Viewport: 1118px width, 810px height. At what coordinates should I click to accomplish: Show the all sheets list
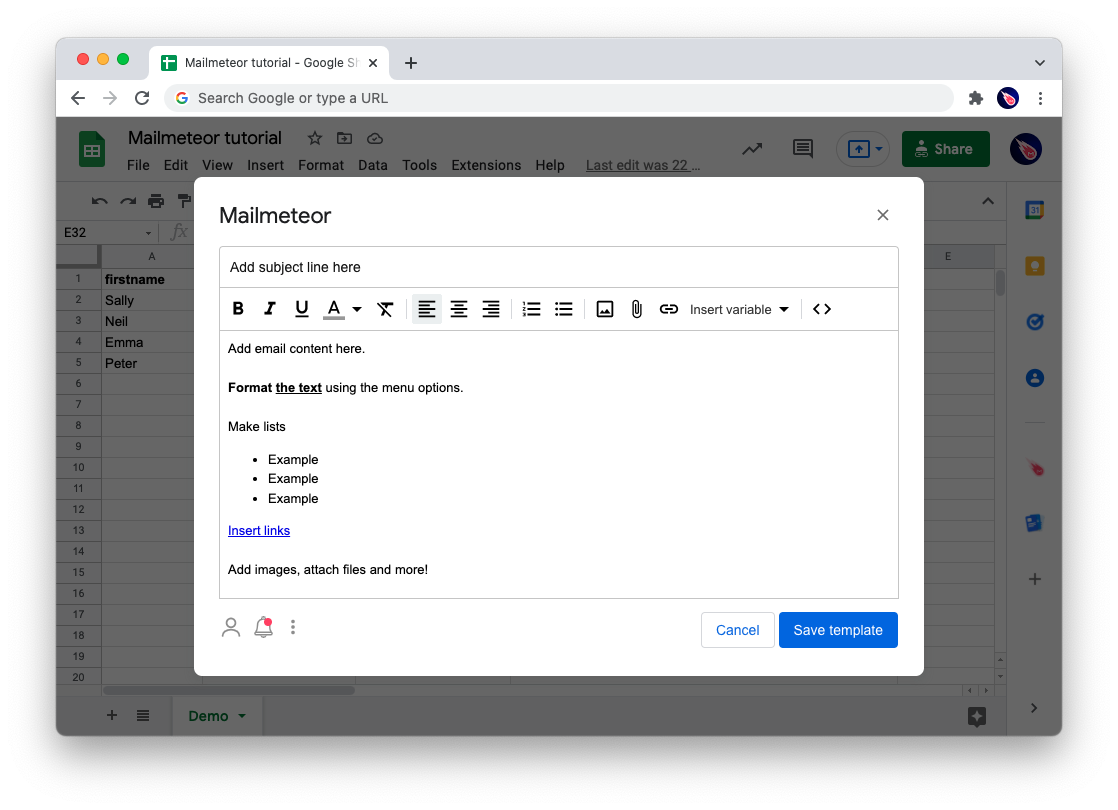(x=143, y=715)
